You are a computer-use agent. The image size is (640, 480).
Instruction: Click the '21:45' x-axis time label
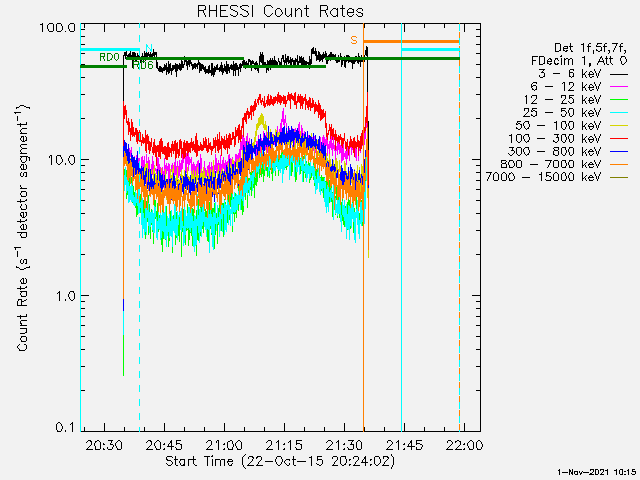[x=404, y=445]
